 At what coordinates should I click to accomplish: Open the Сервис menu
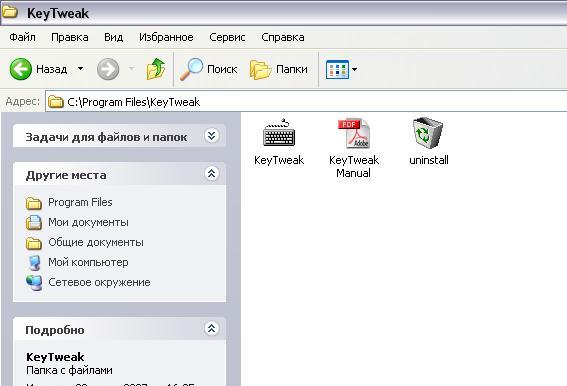(227, 37)
